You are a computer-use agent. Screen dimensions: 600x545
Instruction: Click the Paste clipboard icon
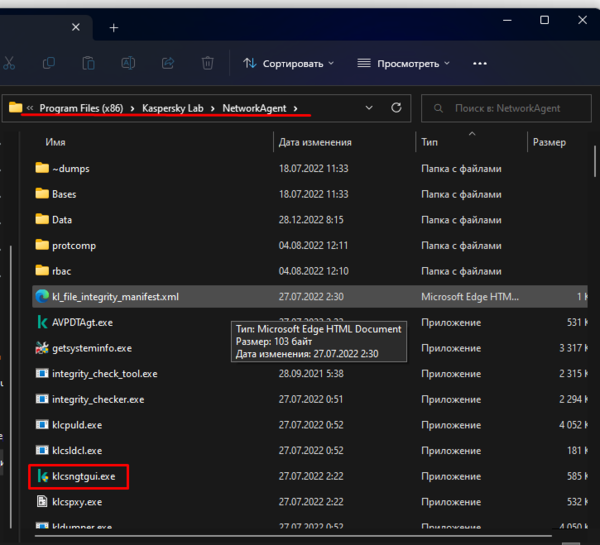coord(89,63)
